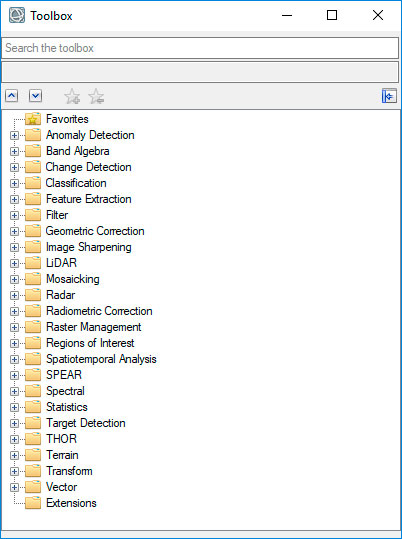Select the Image Sharpening label
The image size is (402, 539).
pos(89,247)
